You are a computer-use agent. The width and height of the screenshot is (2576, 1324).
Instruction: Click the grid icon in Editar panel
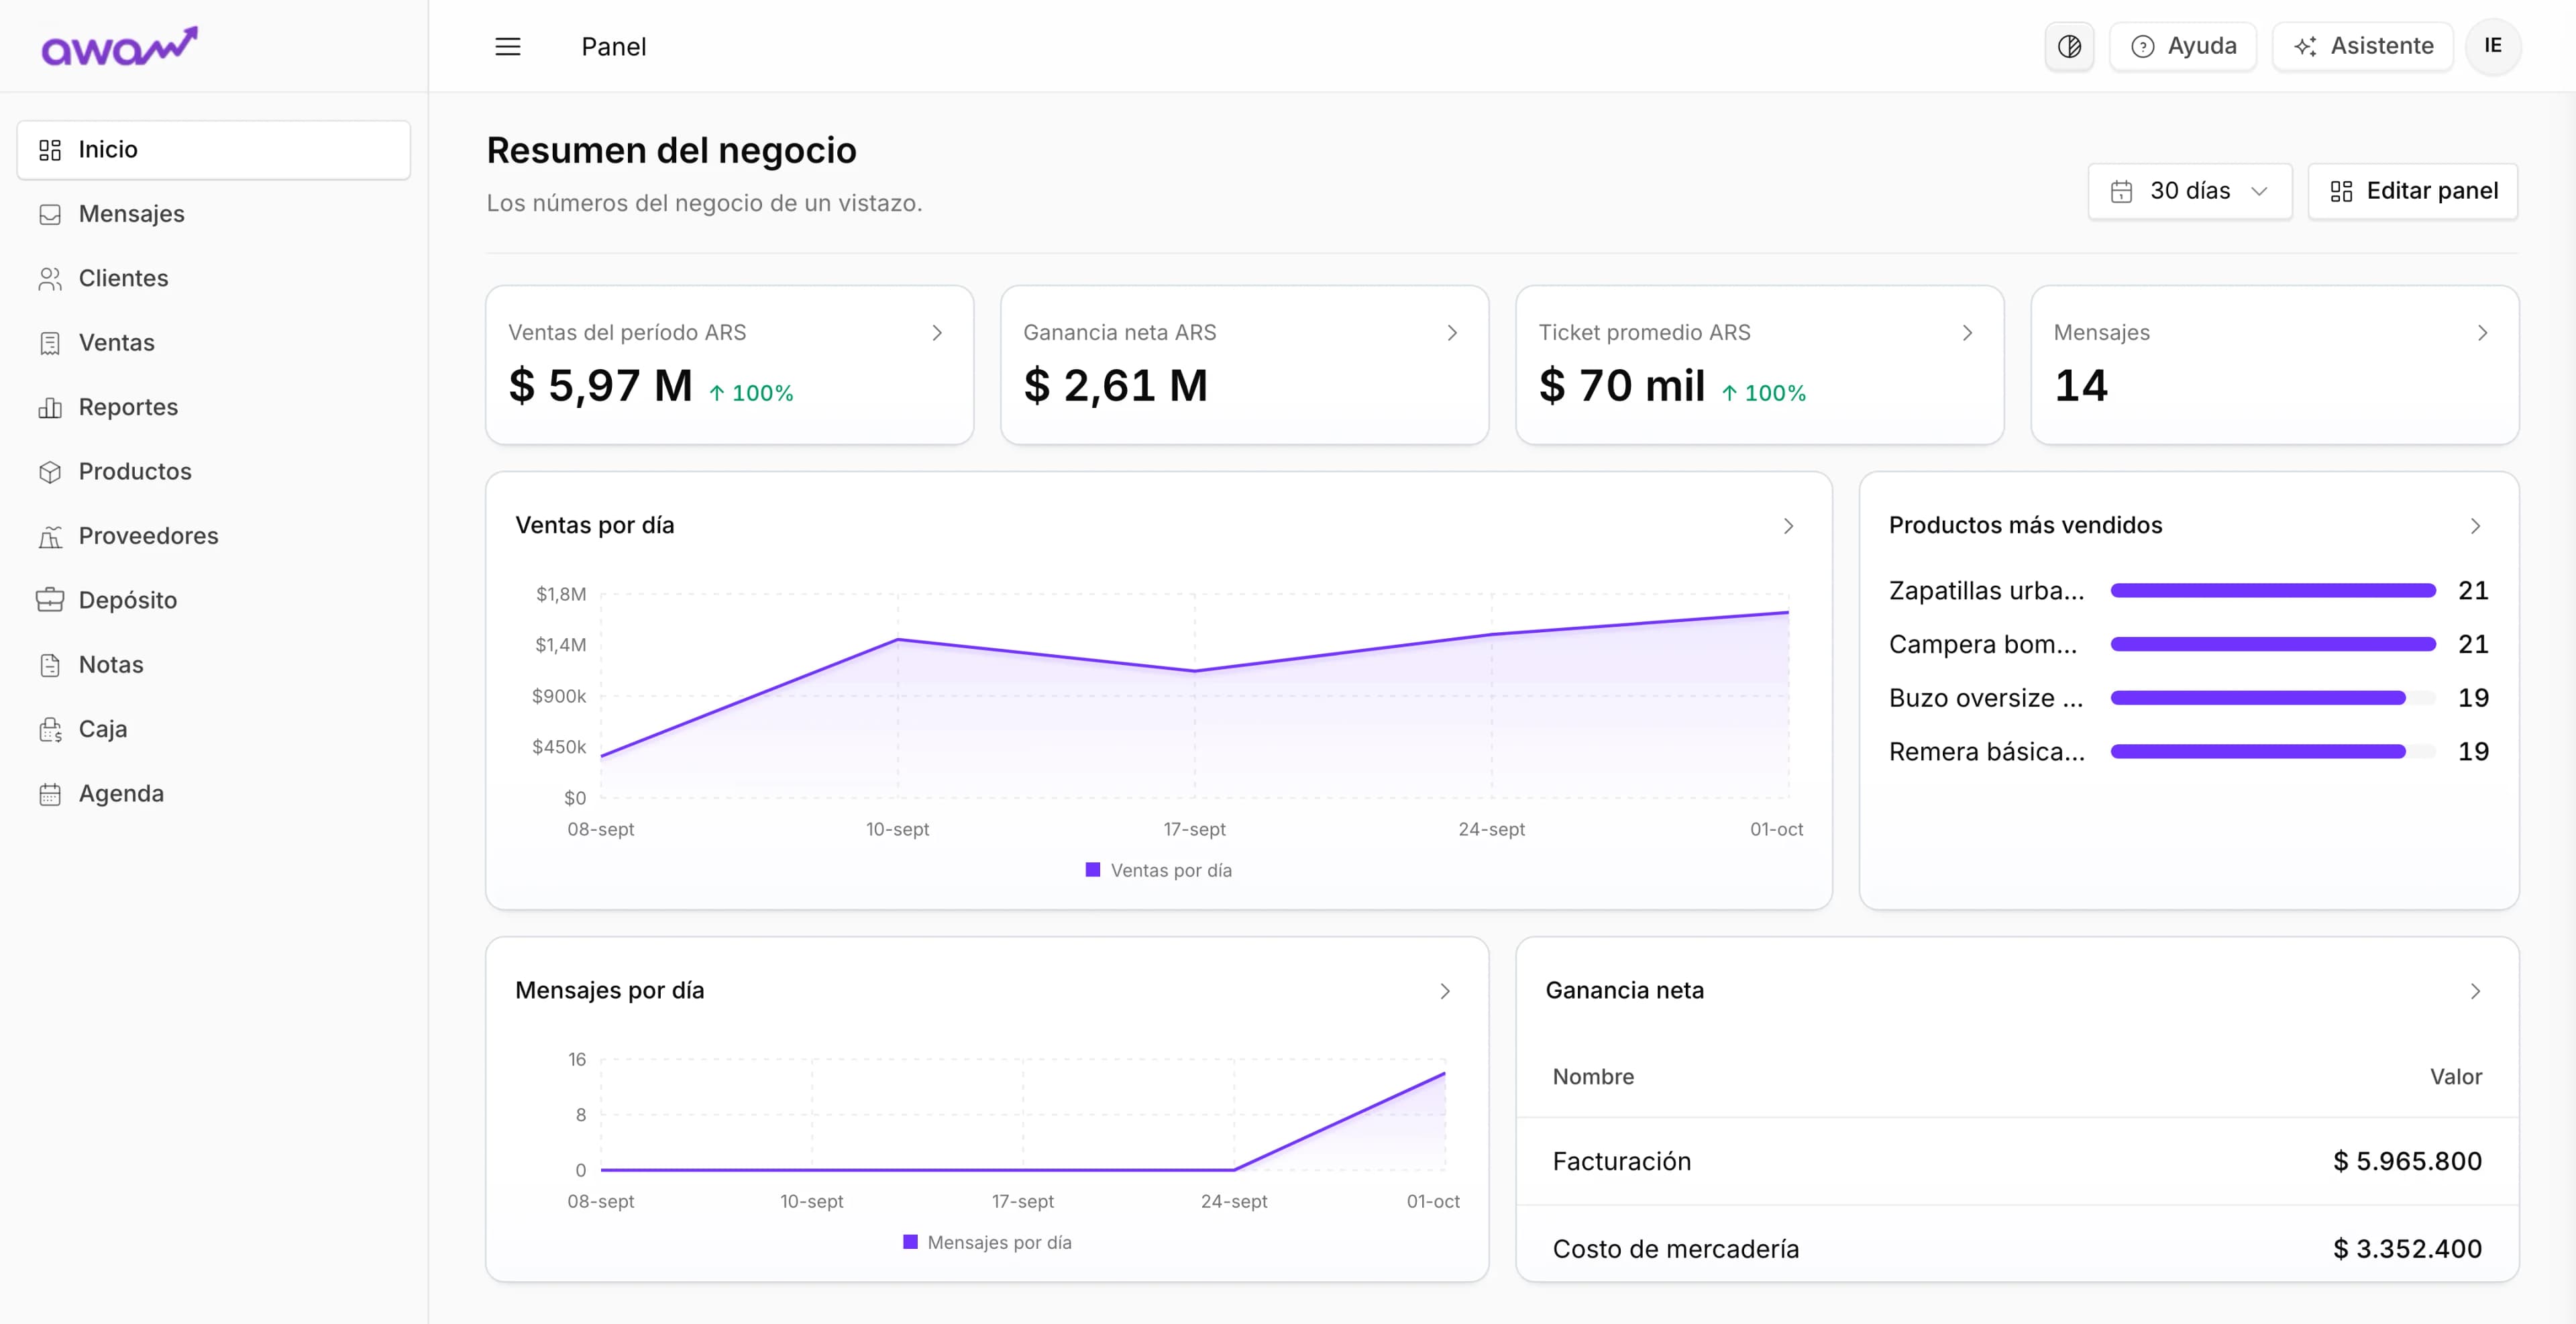click(x=2341, y=191)
